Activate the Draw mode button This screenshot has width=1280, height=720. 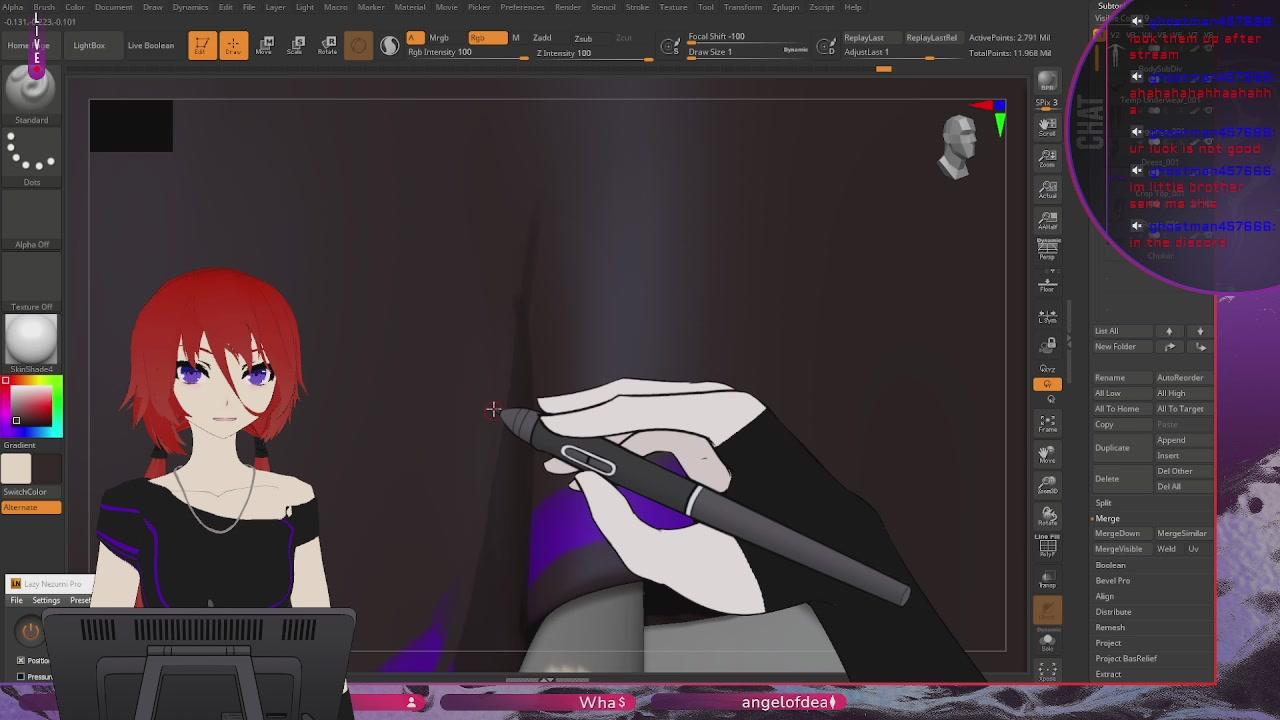point(233,46)
